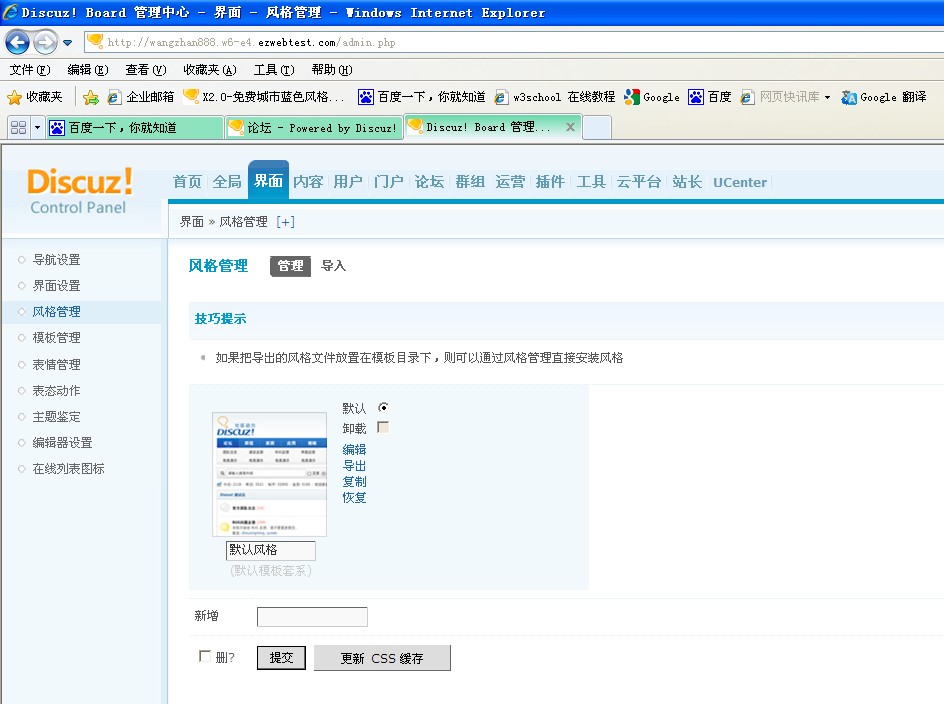Go to 运营 in admin navigation

510,182
